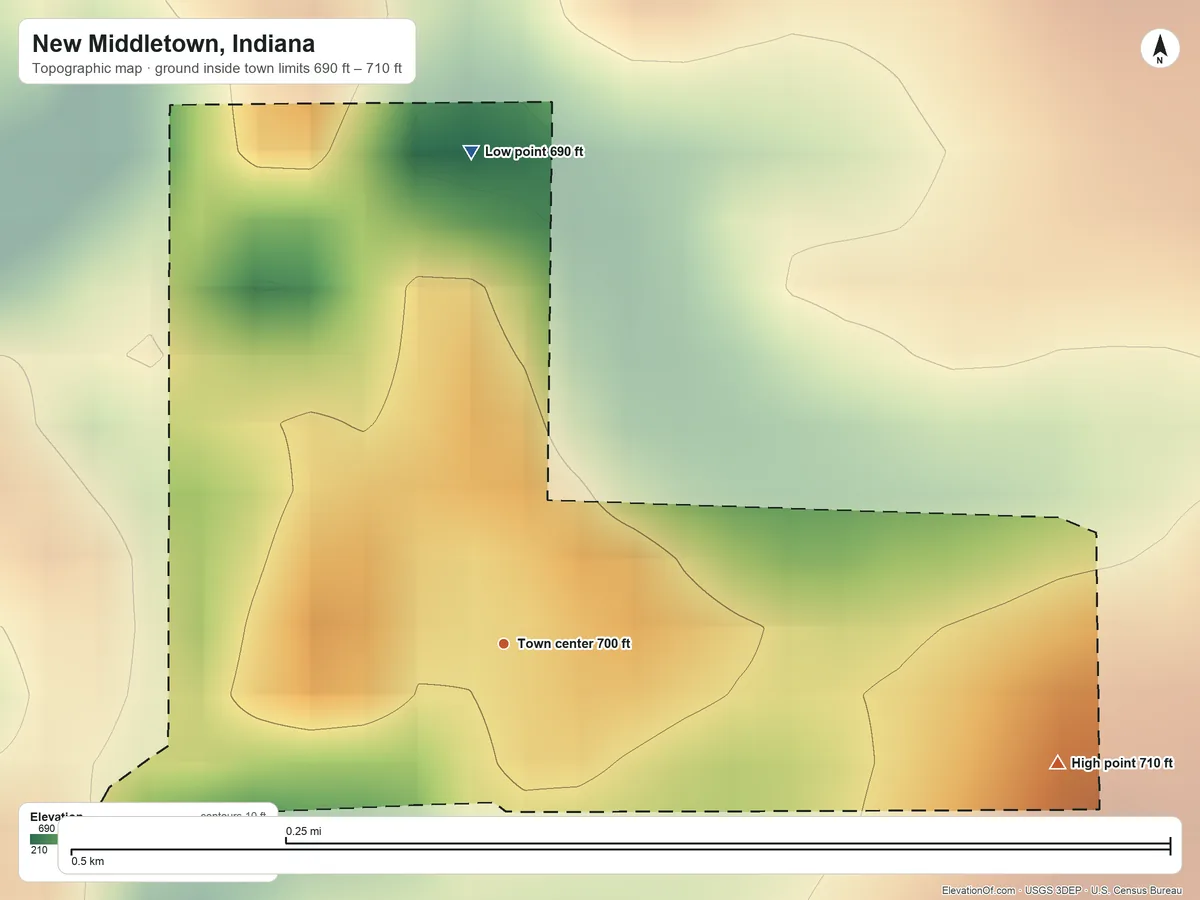Viewport: 1200px width, 900px height.
Task: Click the 'New Middletown, Indiana' title
Action: 174,44
